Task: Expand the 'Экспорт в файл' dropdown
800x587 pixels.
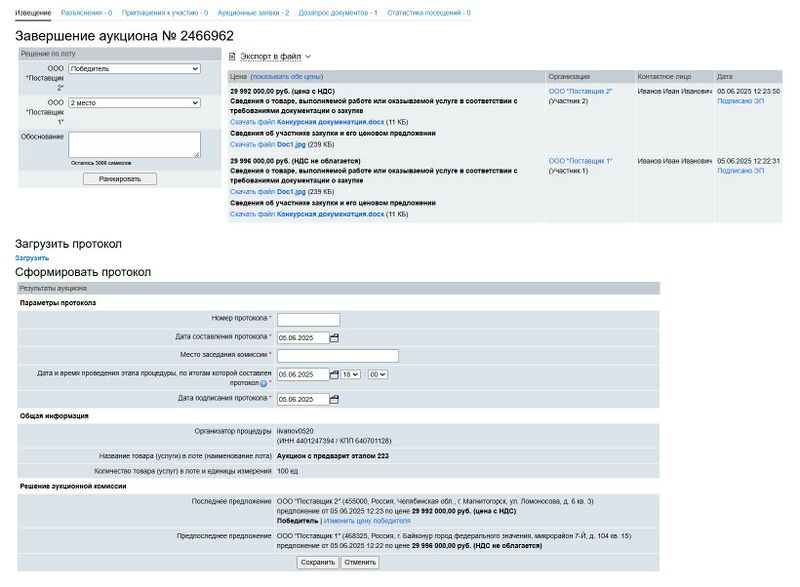Action: coord(307,57)
